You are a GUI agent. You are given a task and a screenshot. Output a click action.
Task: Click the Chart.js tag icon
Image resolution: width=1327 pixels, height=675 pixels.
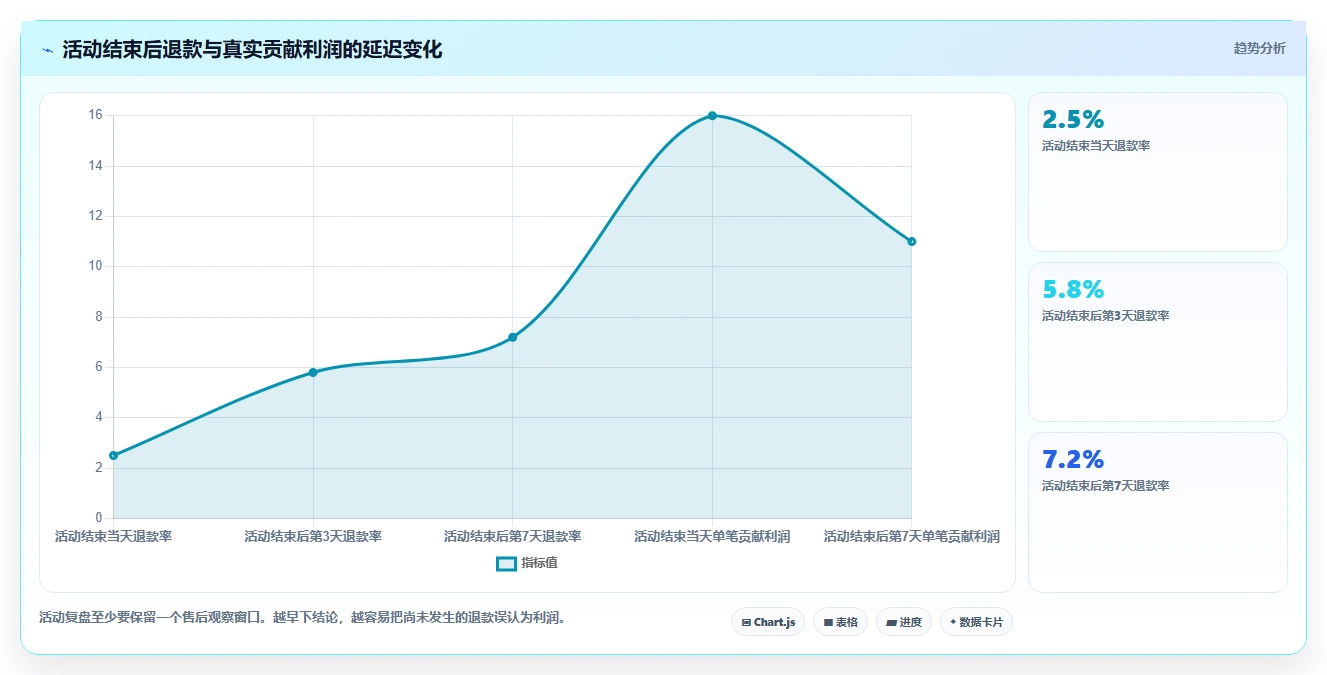(746, 622)
